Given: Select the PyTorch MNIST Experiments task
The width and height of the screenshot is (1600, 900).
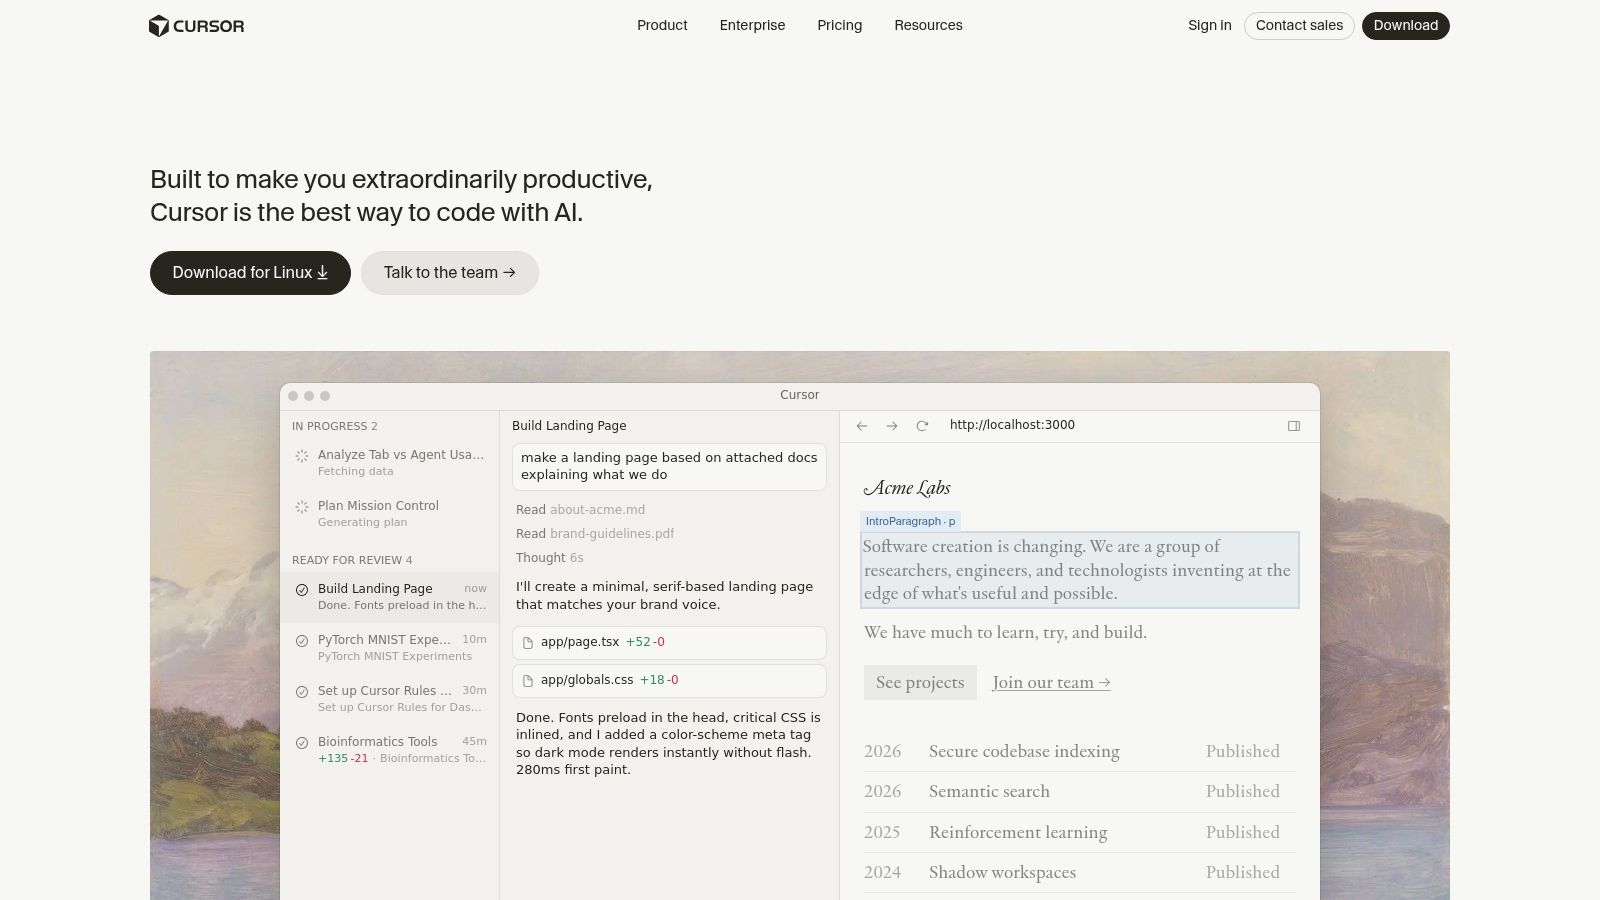Looking at the screenshot, I should click(390, 647).
